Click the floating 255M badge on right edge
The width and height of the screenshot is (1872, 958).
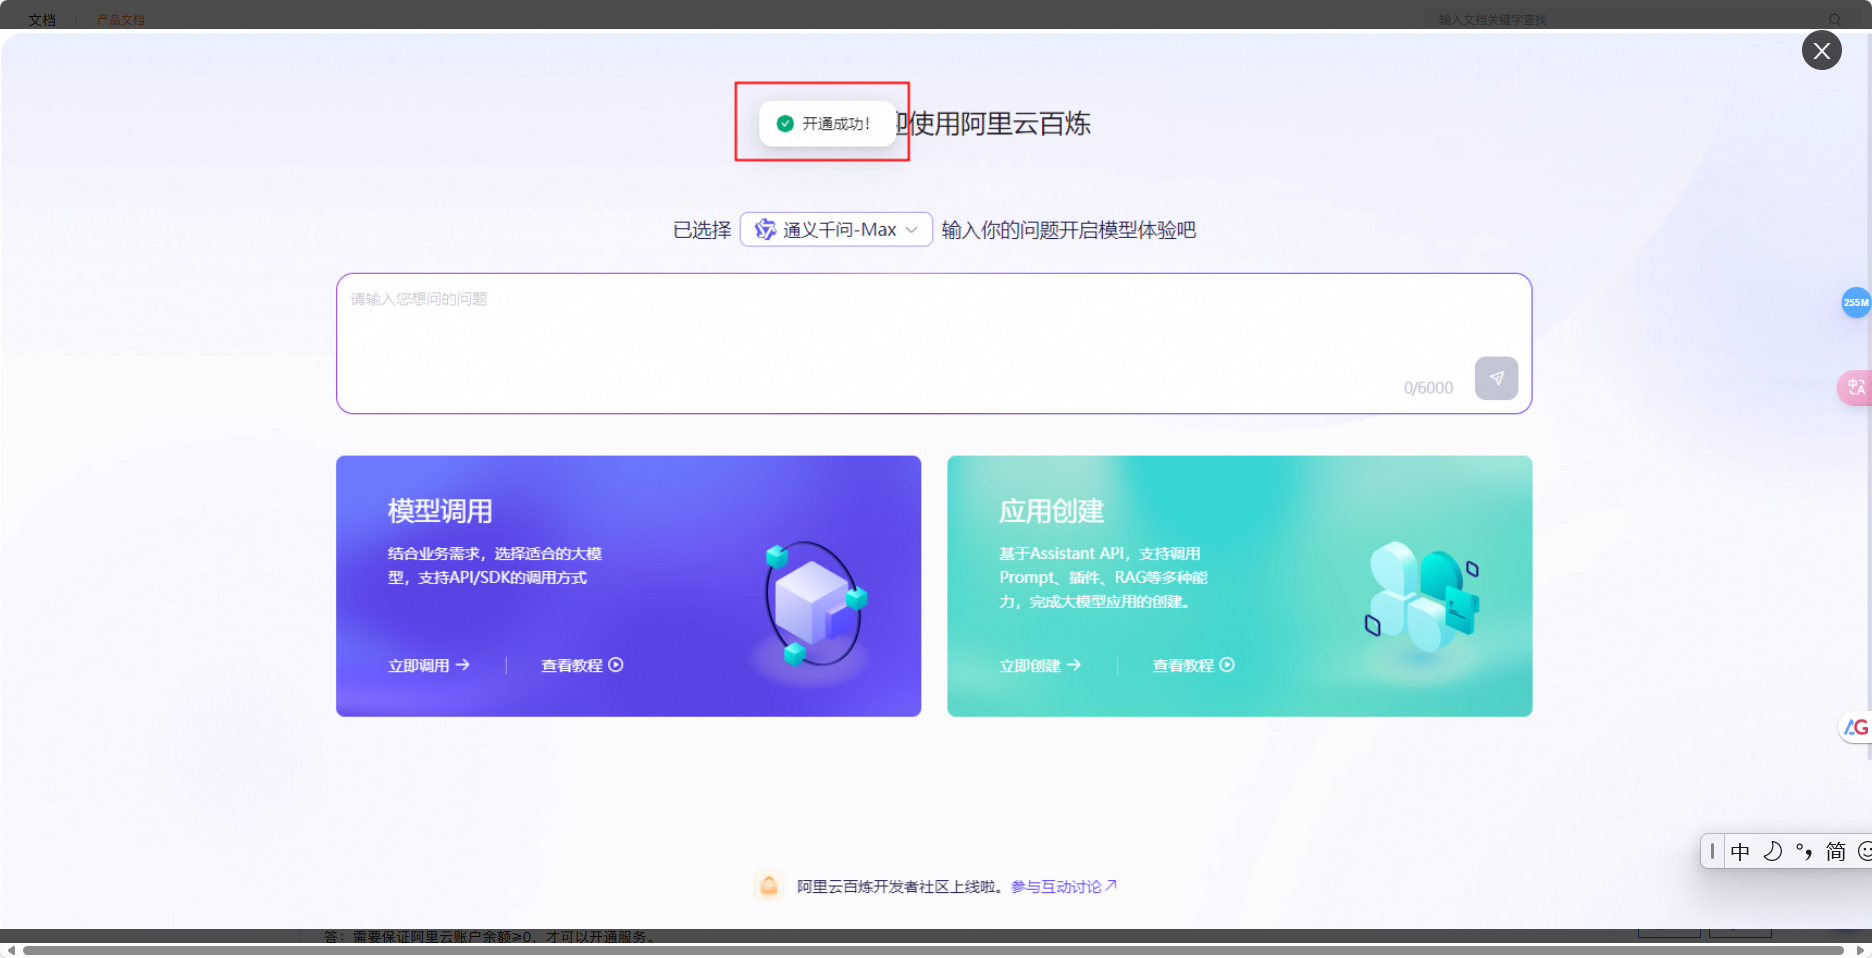point(1855,302)
